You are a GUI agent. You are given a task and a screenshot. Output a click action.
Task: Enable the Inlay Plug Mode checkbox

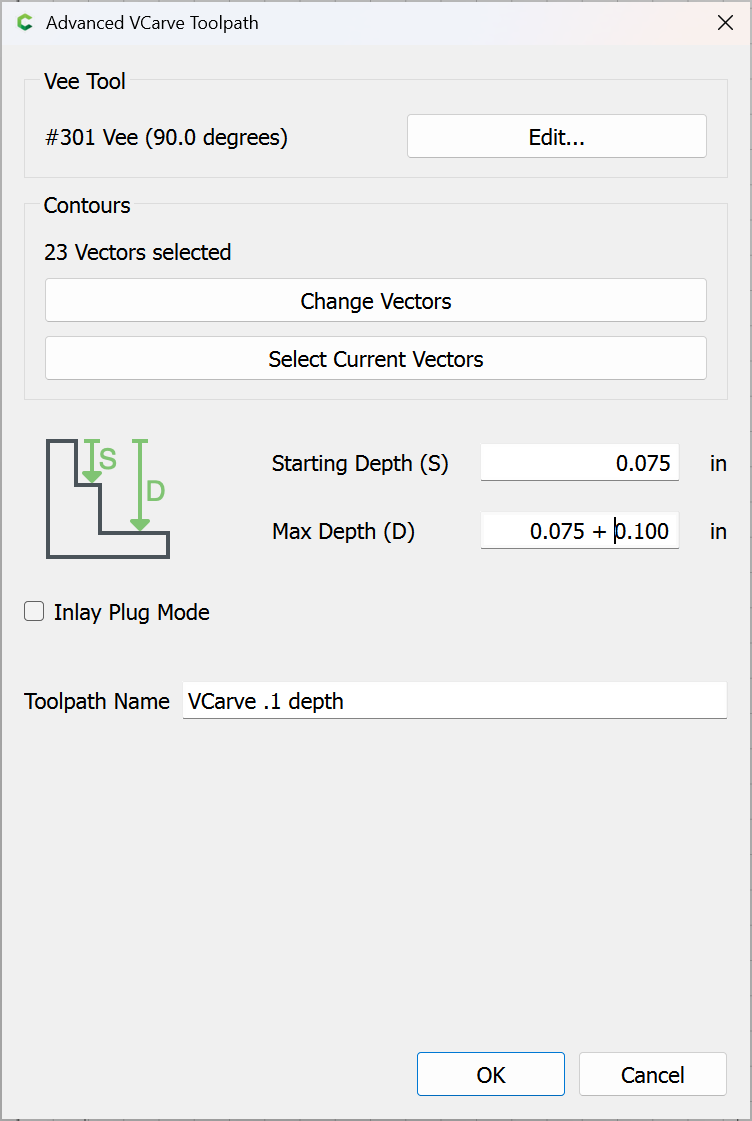click(x=35, y=612)
